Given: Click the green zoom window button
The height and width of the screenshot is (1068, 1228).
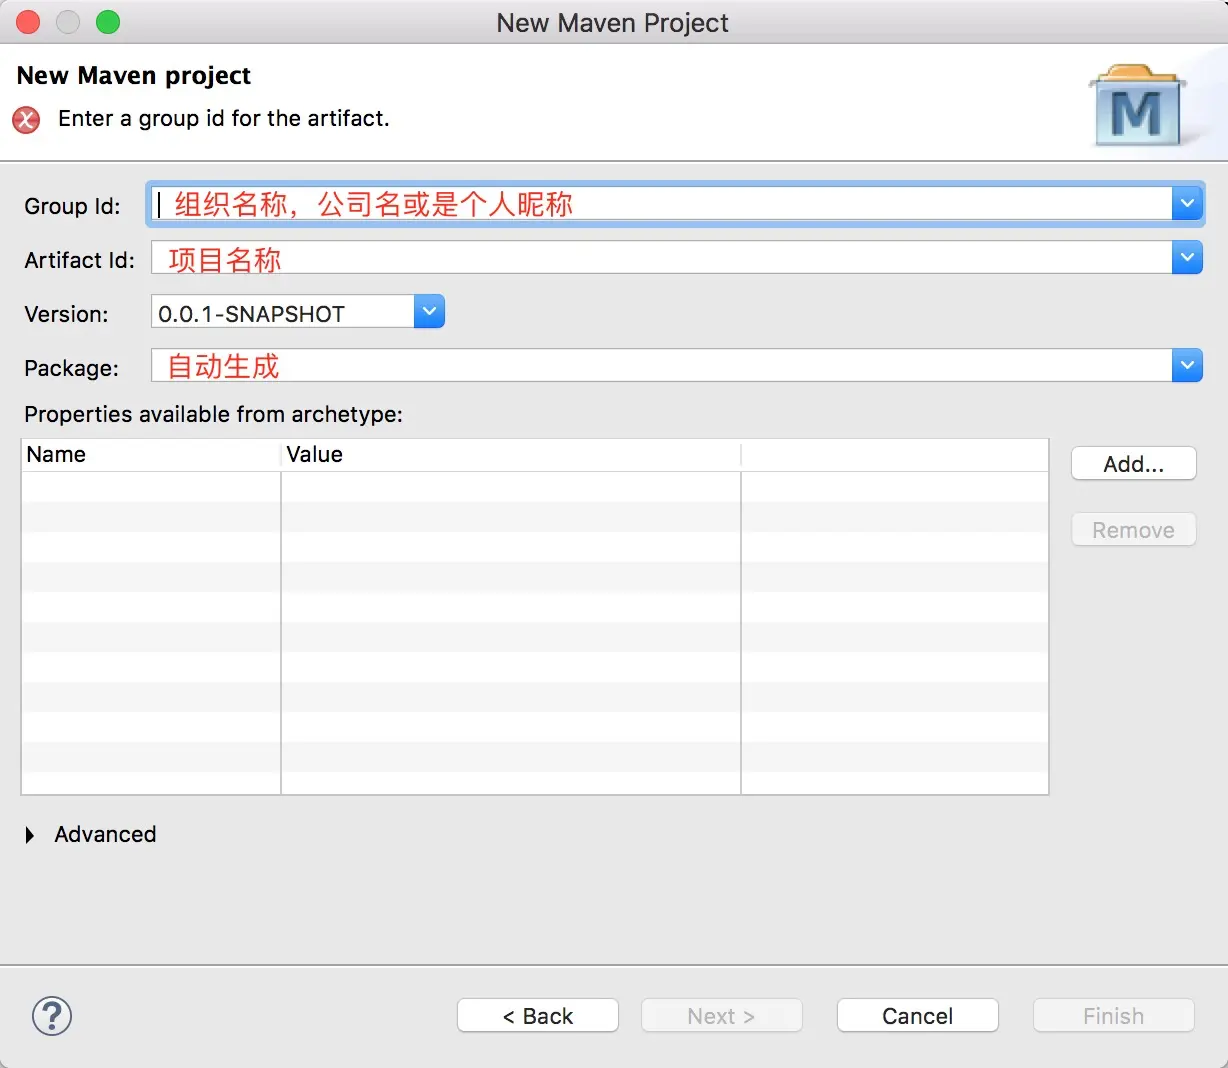Looking at the screenshot, I should click(108, 22).
